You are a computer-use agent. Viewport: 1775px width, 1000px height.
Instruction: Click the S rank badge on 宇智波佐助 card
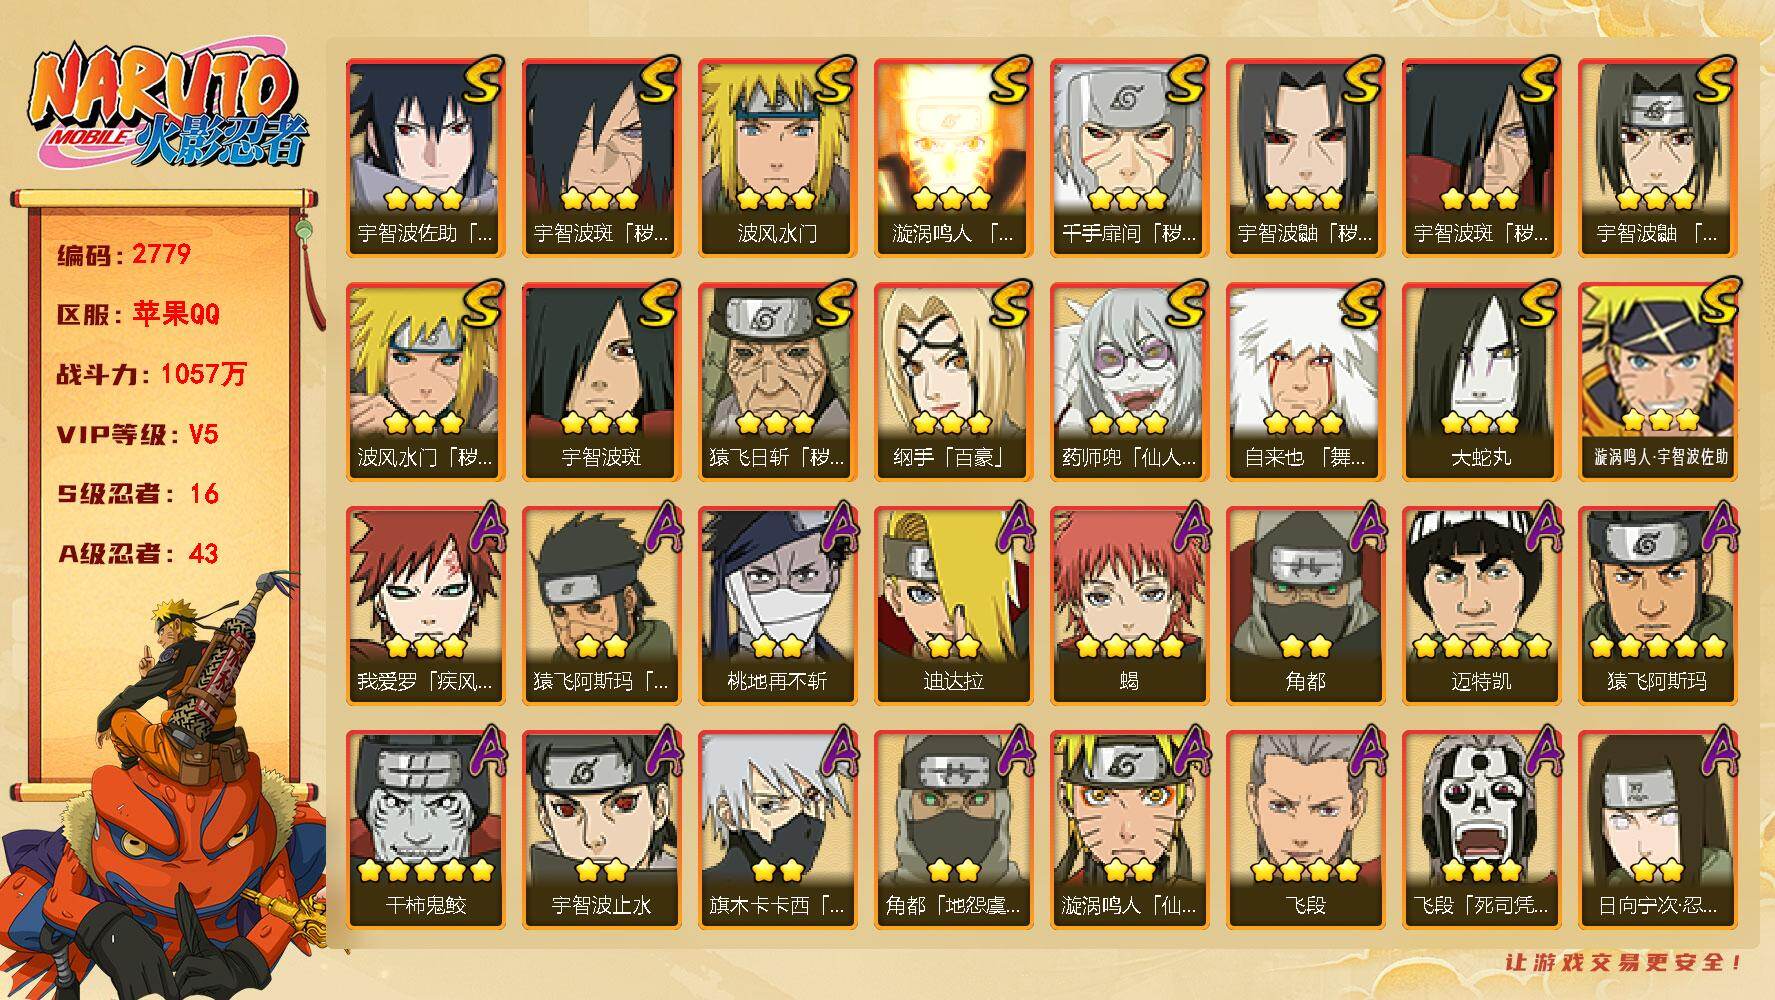pyautogui.click(x=483, y=80)
